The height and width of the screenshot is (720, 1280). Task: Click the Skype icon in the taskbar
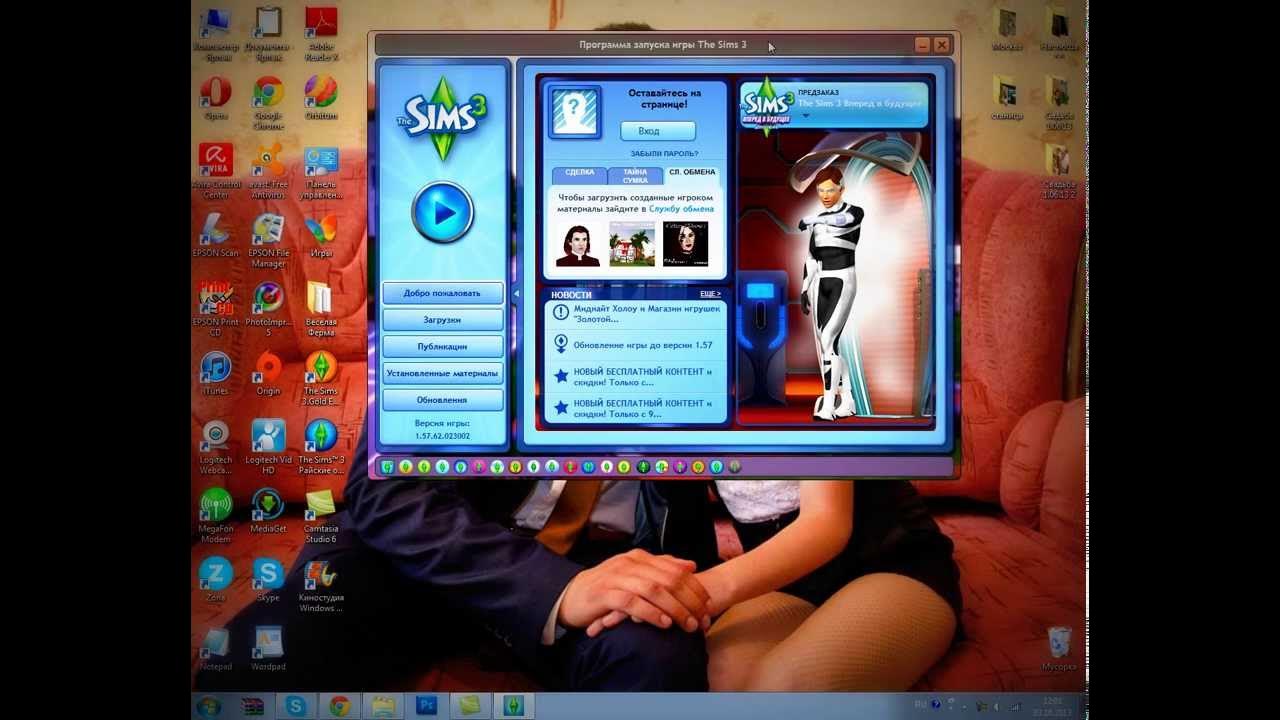coord(296,706)
